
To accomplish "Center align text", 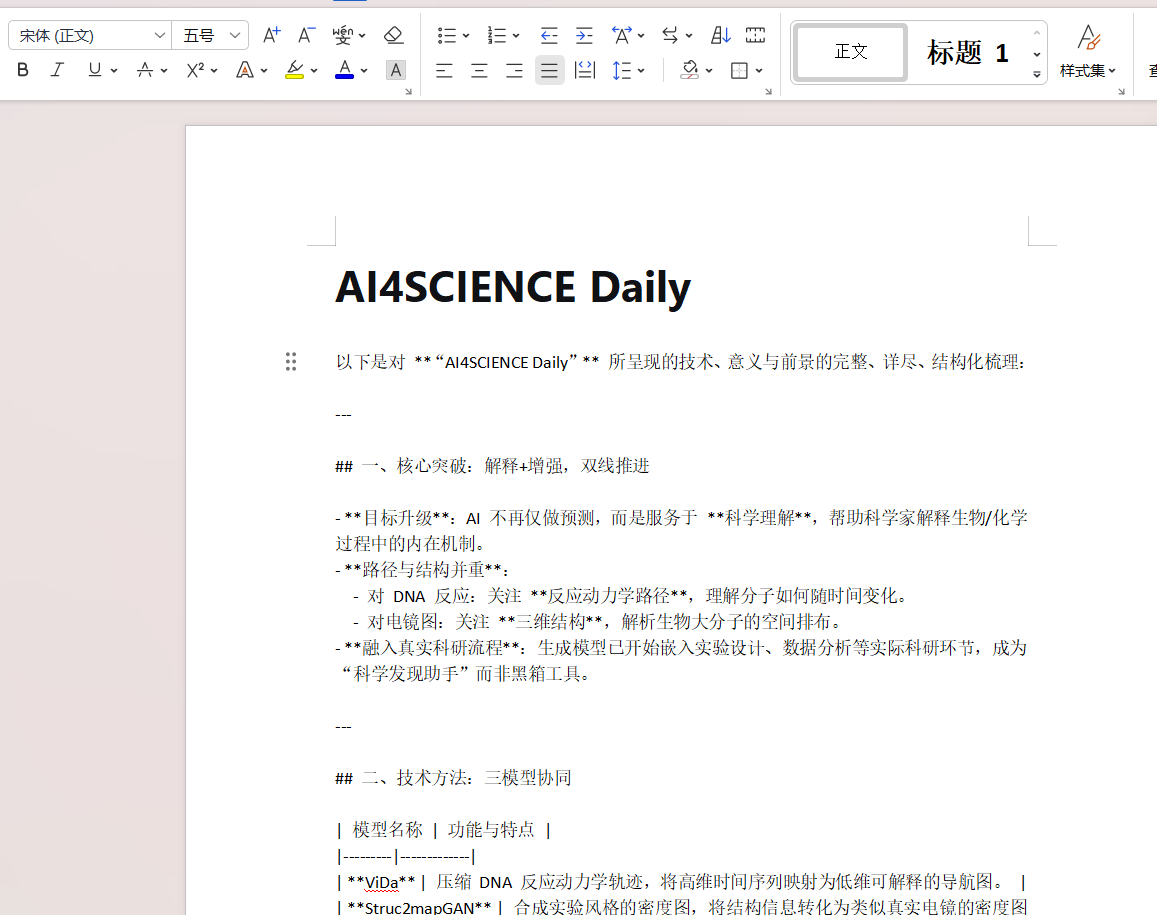I will [x=479, y=70].
